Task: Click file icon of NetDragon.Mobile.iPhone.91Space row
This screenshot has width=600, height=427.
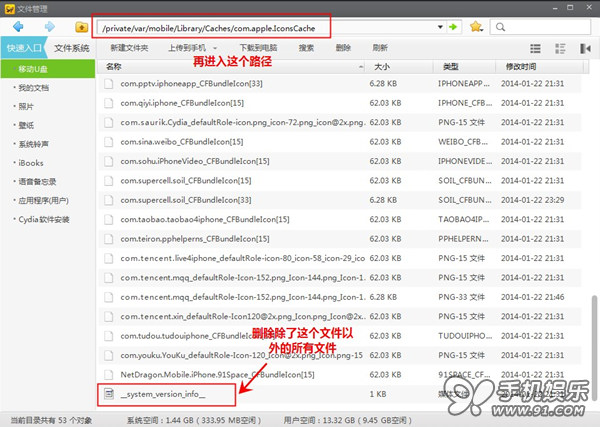Action: point(109,375)
